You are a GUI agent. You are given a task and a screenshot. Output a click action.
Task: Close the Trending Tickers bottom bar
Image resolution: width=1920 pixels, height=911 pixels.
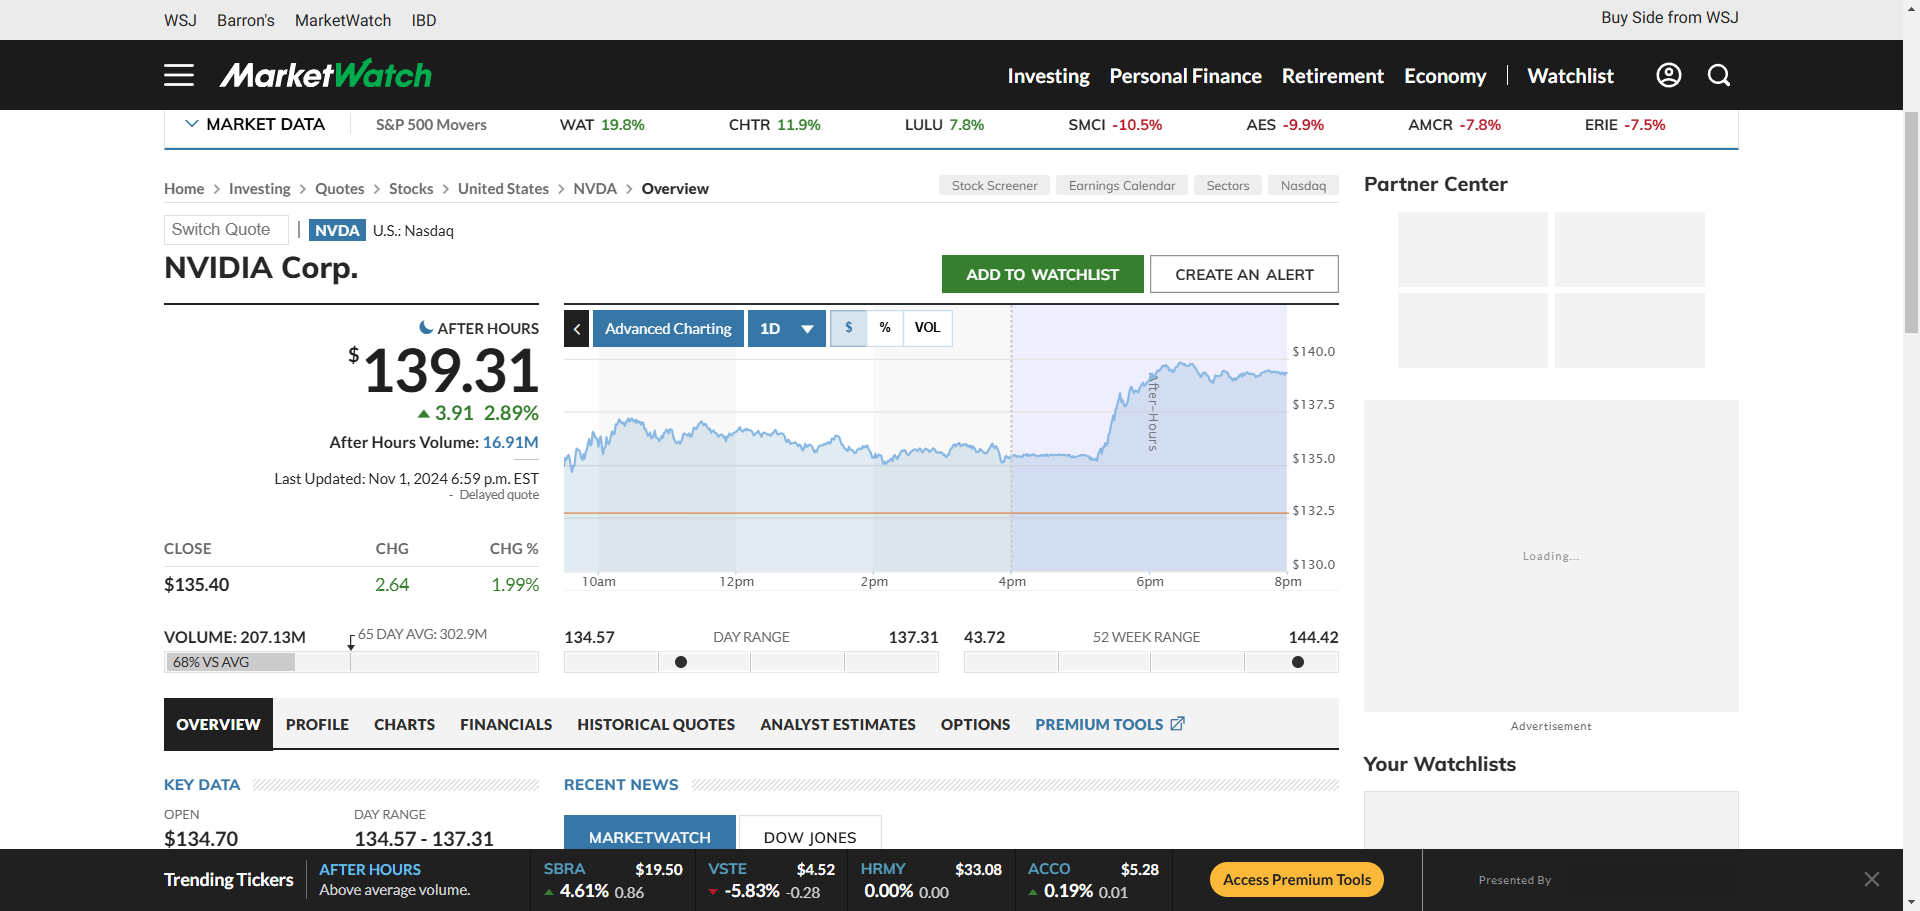coord(1872,879)
